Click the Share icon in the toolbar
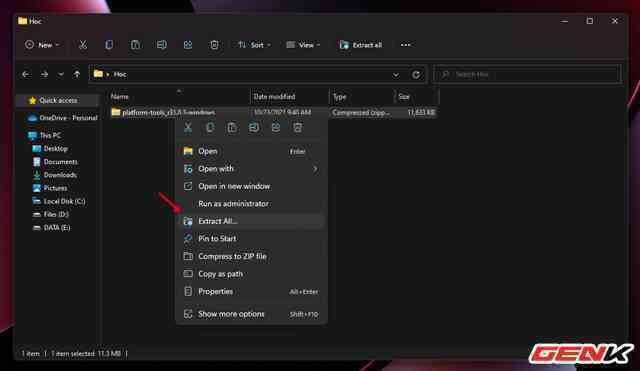This screenshot has width=640, height=371. point(188,45)
